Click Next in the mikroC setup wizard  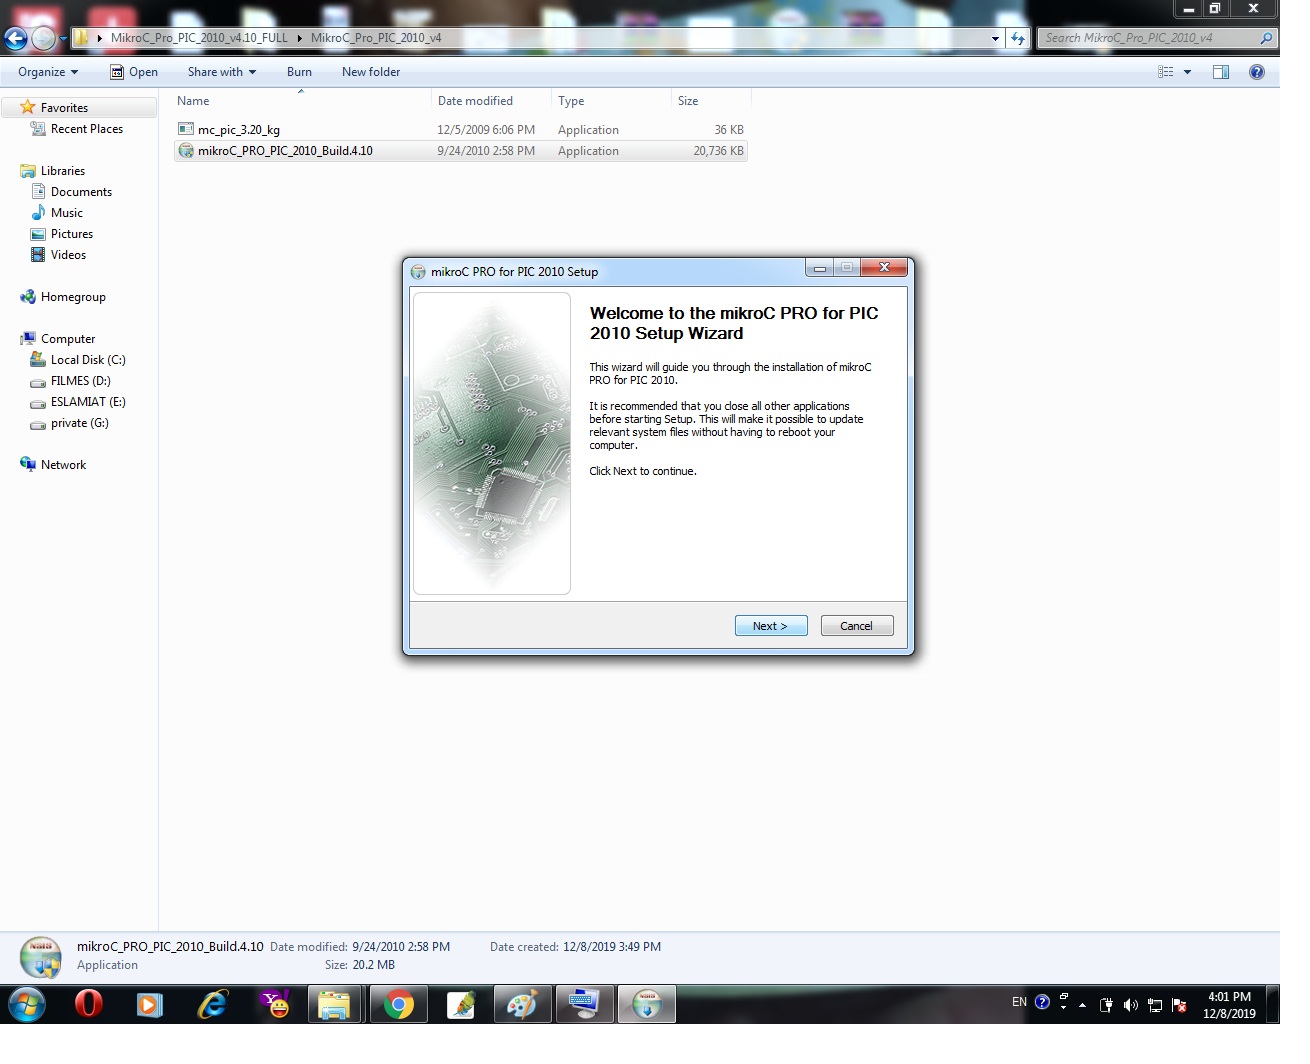coord(771,626)
